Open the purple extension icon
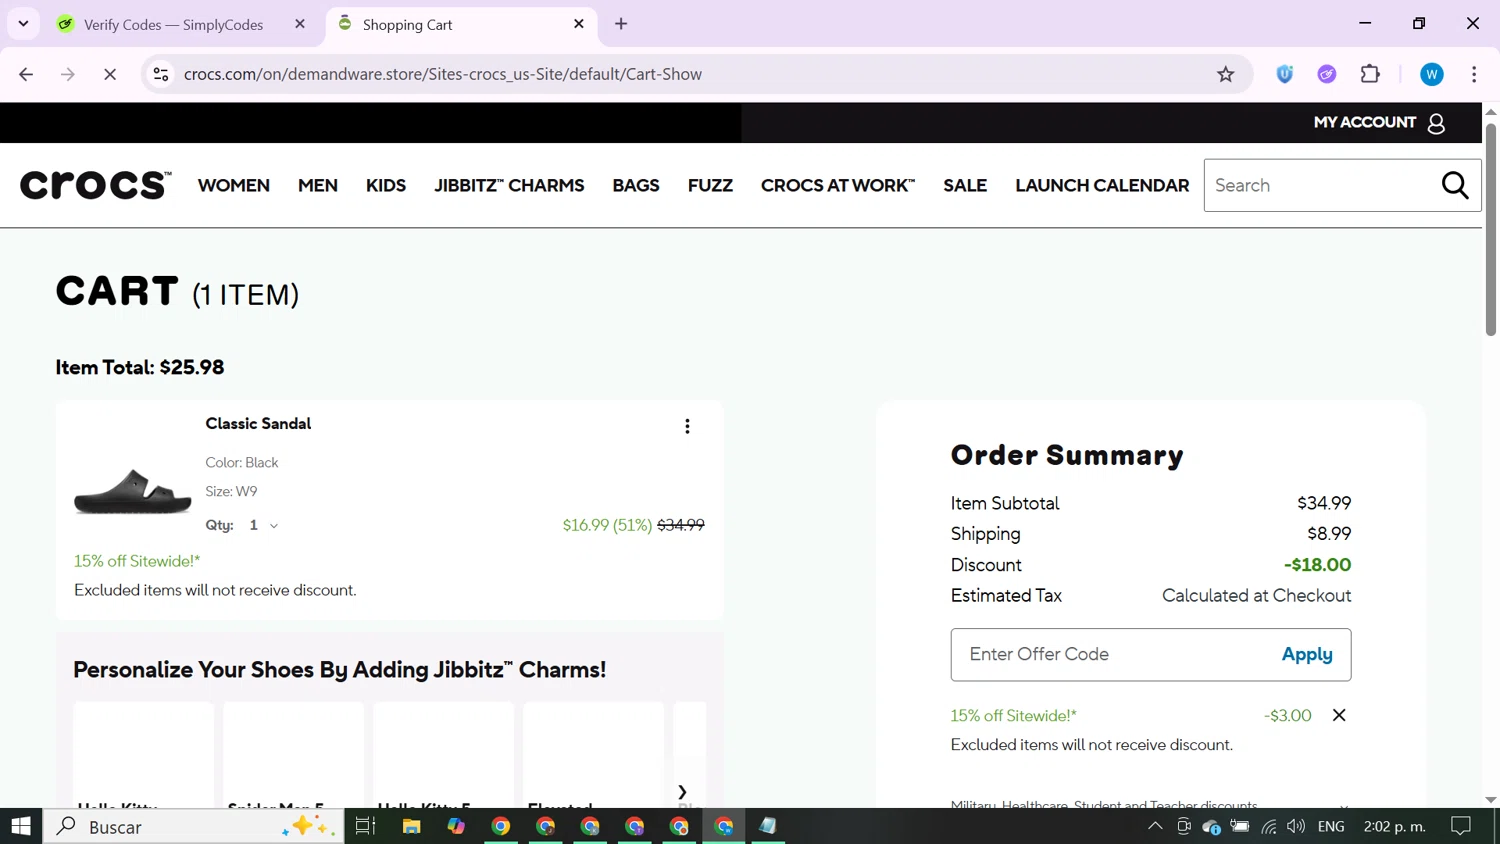The image size is (1500, 844). pos(1327,74)
